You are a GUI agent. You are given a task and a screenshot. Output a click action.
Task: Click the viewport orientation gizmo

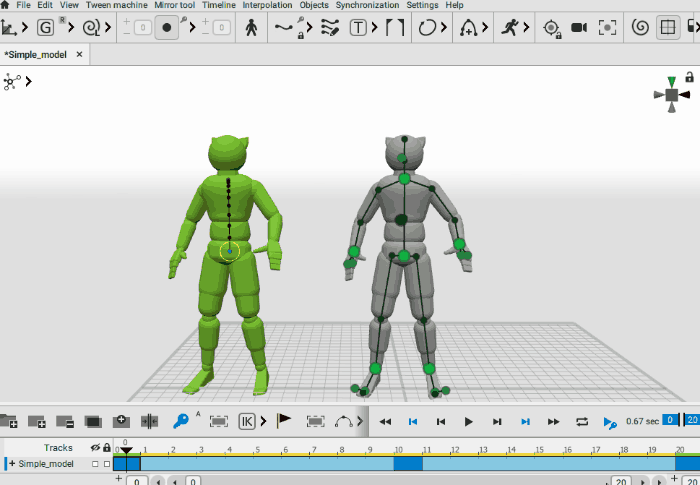pyautogui.click(x=672, y=94)
